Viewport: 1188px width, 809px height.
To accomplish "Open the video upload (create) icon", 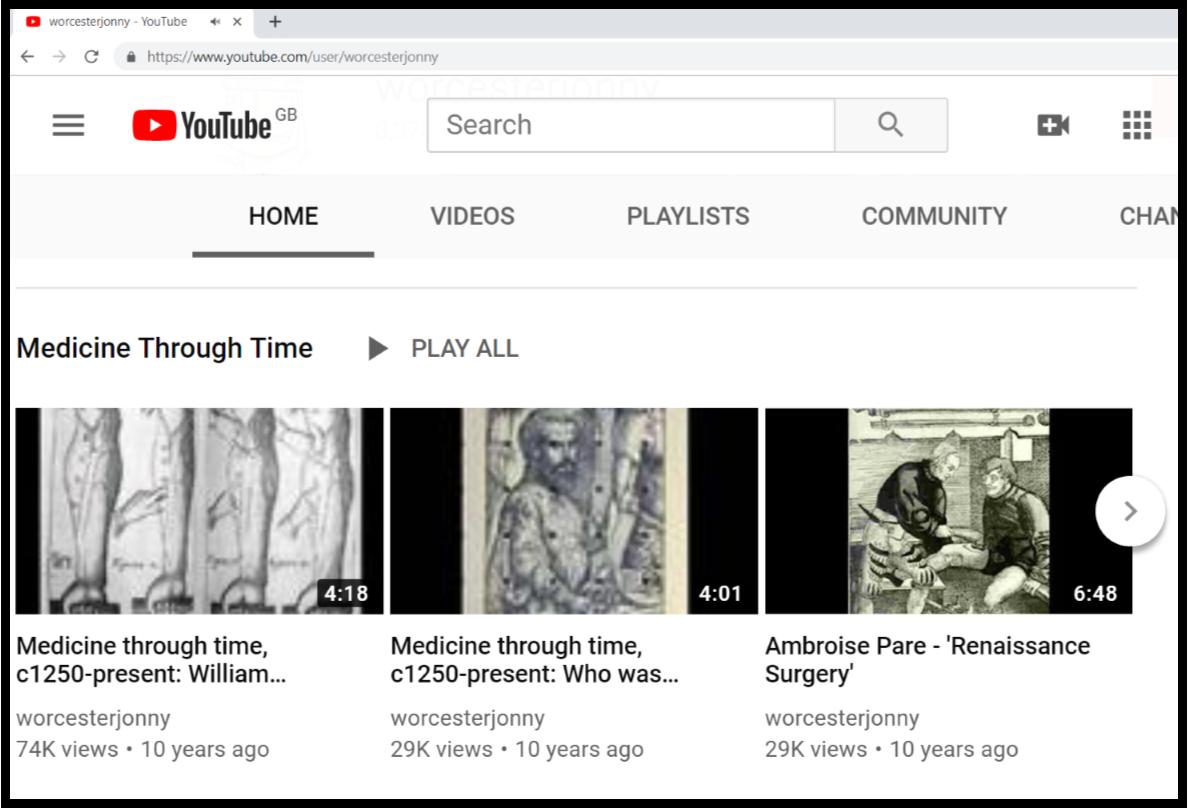I will click(x=1055, y=124).
